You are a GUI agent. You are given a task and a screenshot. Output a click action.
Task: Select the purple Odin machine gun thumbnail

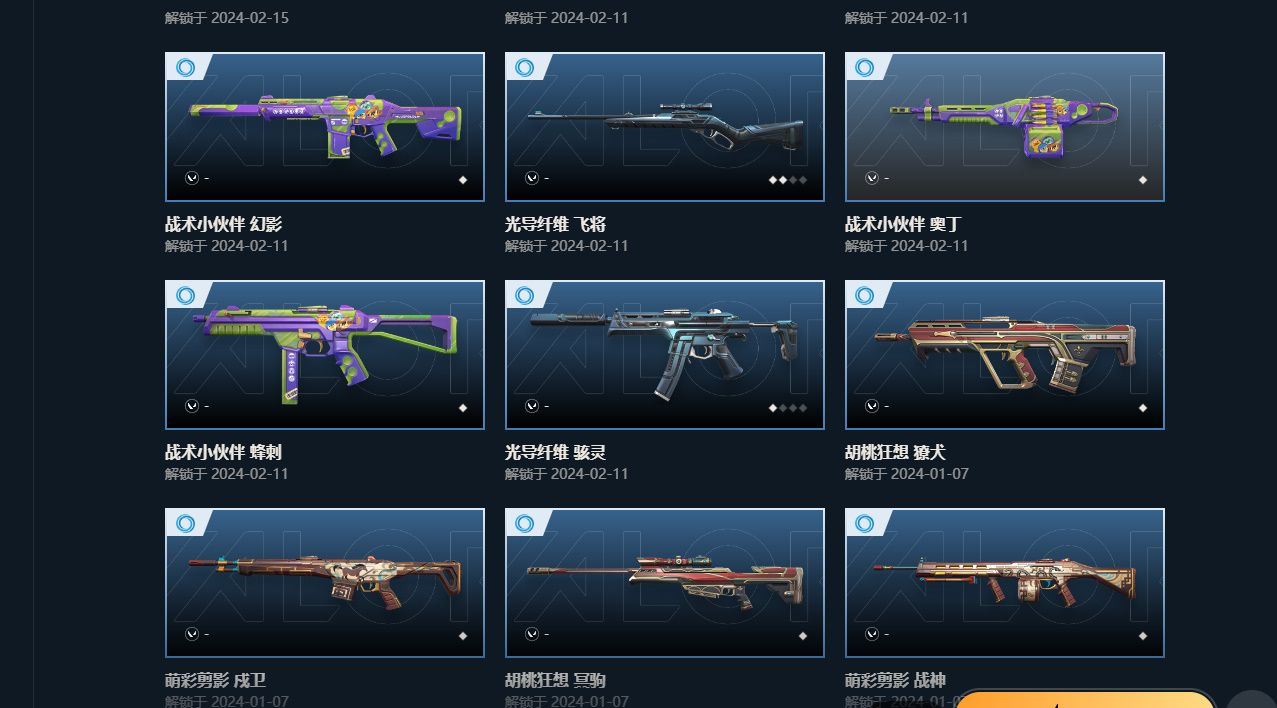point(1005,127)
